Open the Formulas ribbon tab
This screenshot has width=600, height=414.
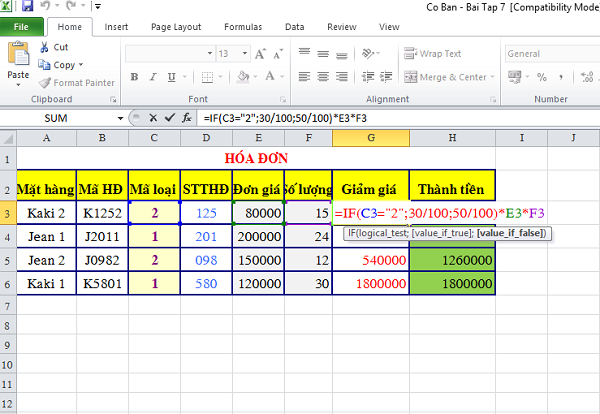pos(242,27)
